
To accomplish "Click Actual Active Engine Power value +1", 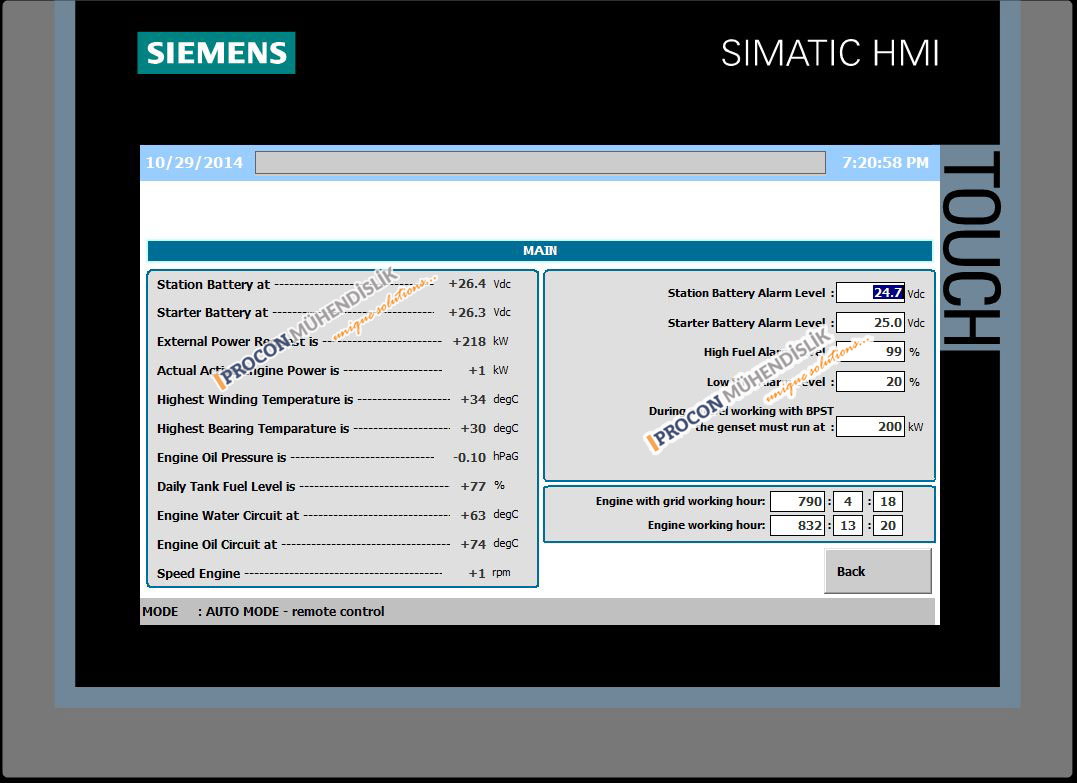I will tap(477, 370).
